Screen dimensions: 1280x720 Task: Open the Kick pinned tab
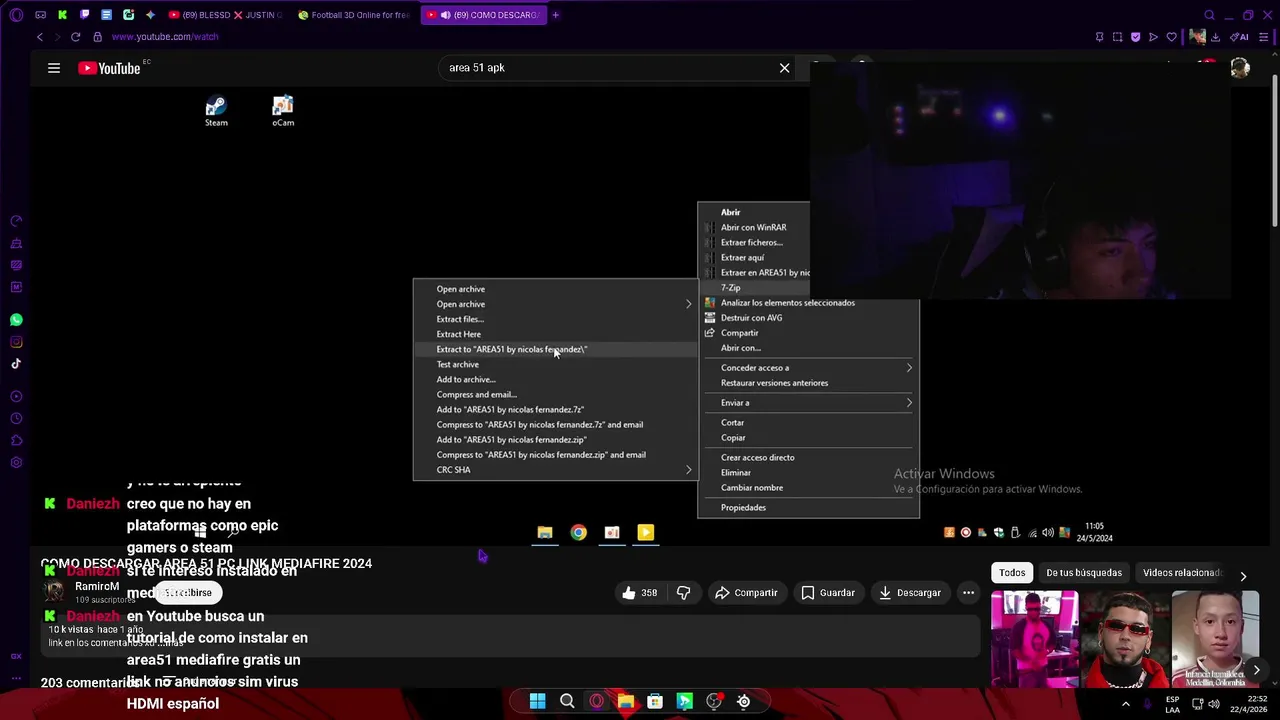(x=62, y=15)
